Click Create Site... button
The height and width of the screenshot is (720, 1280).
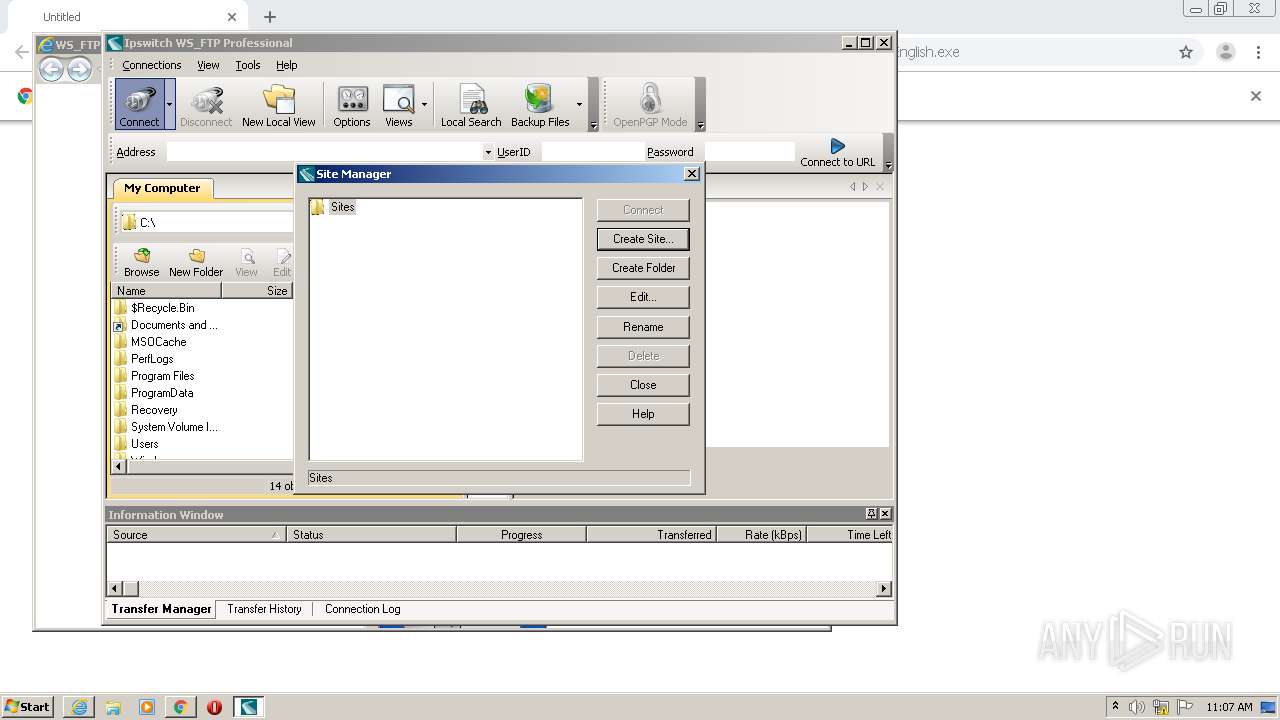click(643, 239)
